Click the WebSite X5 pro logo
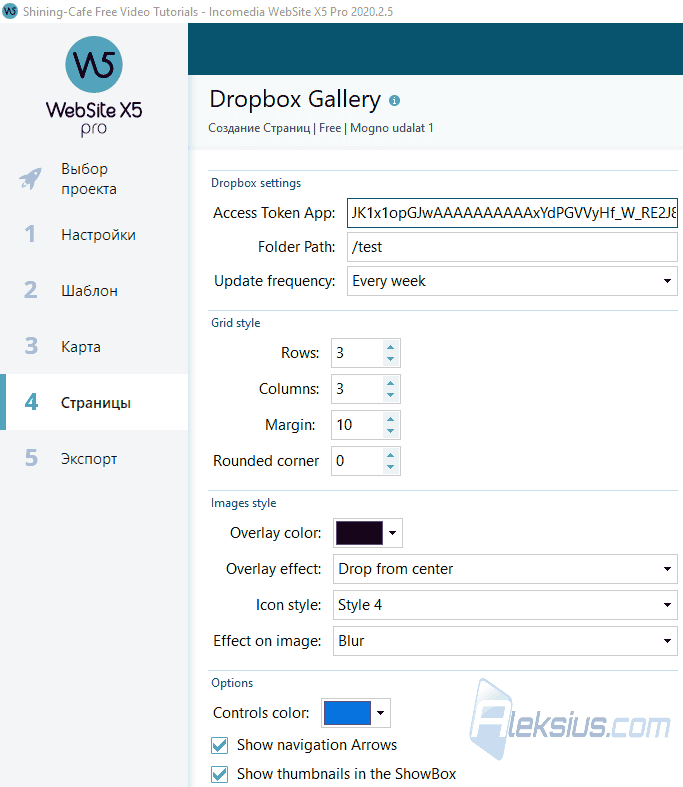Image resolution: width=683 pixels, height=787 pixels. (x=94, y=86)
